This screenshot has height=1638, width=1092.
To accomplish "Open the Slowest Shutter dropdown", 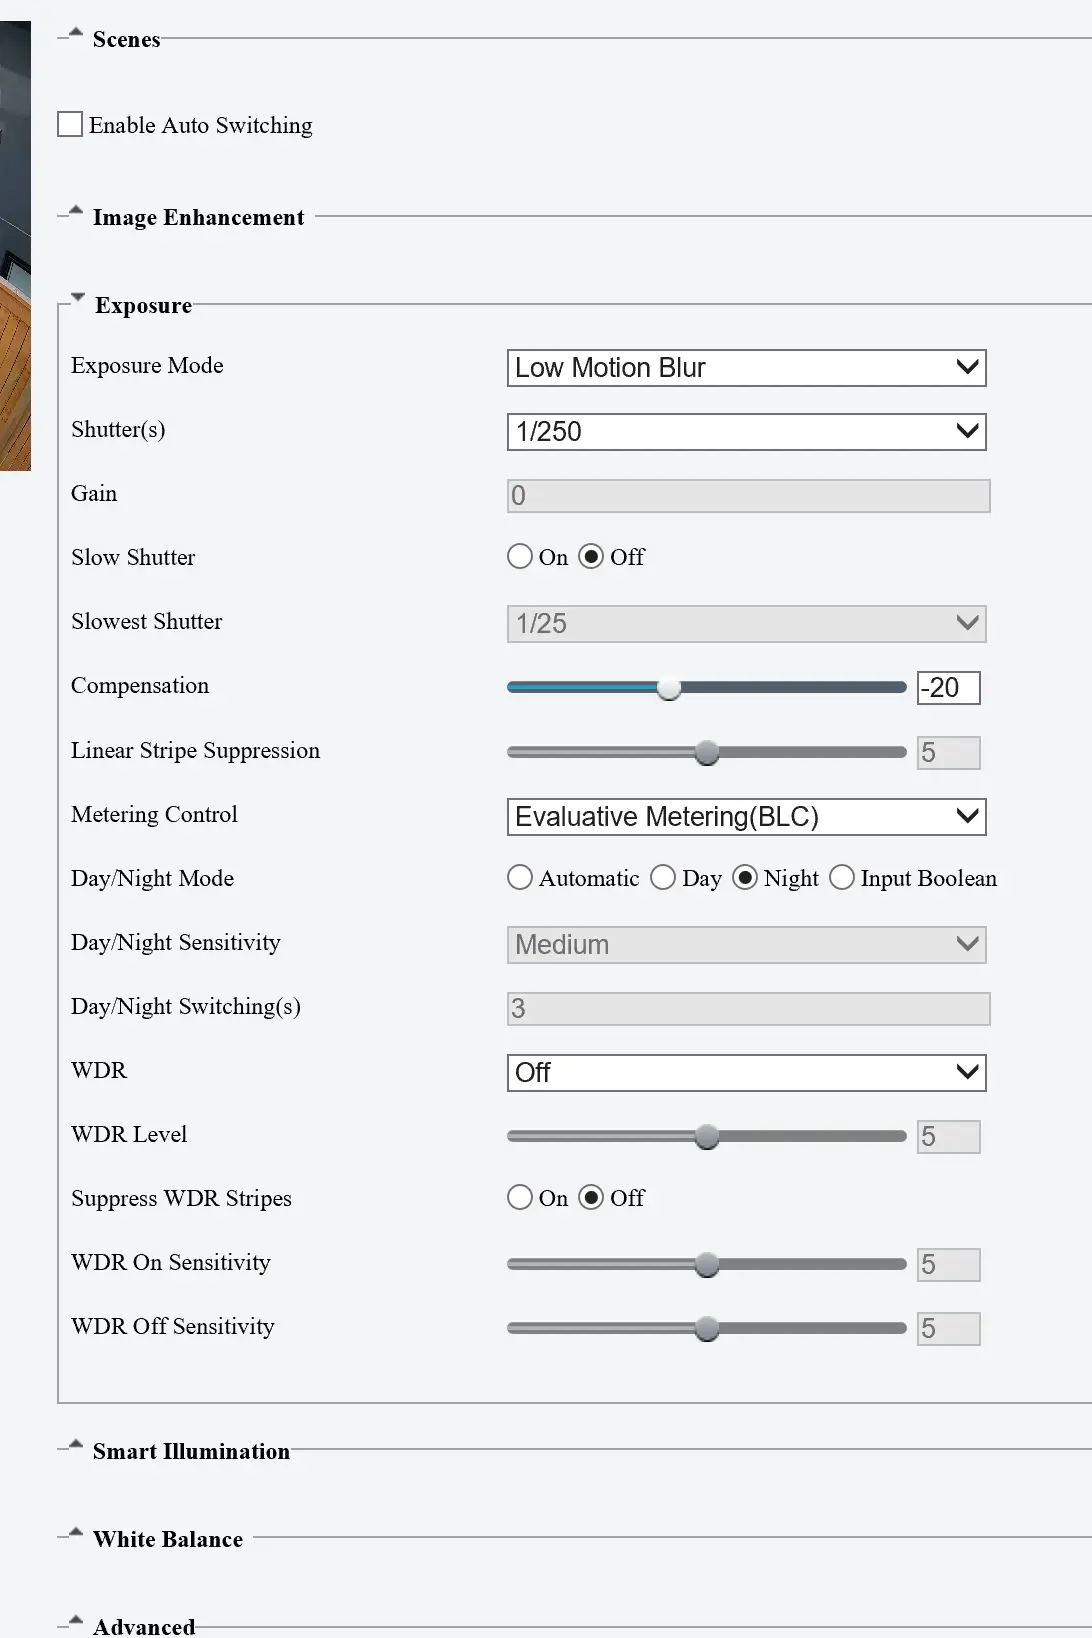I will (747, 624).
